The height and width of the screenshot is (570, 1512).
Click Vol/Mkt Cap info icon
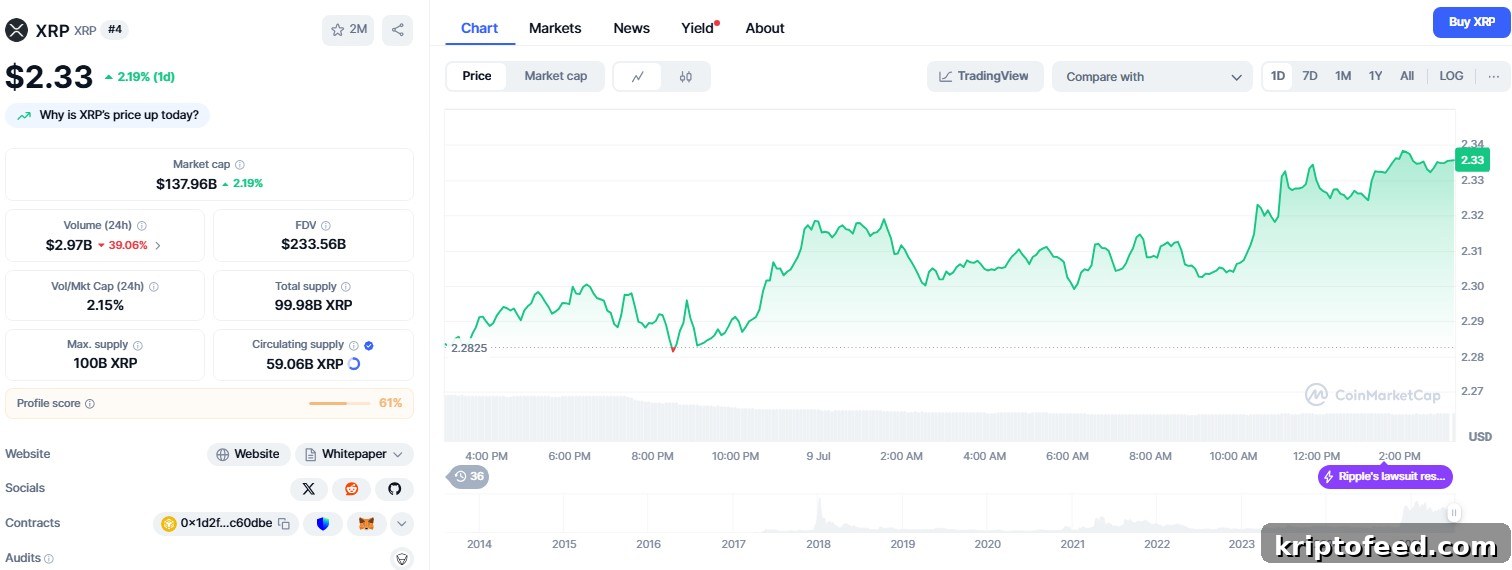pos(154,287)
